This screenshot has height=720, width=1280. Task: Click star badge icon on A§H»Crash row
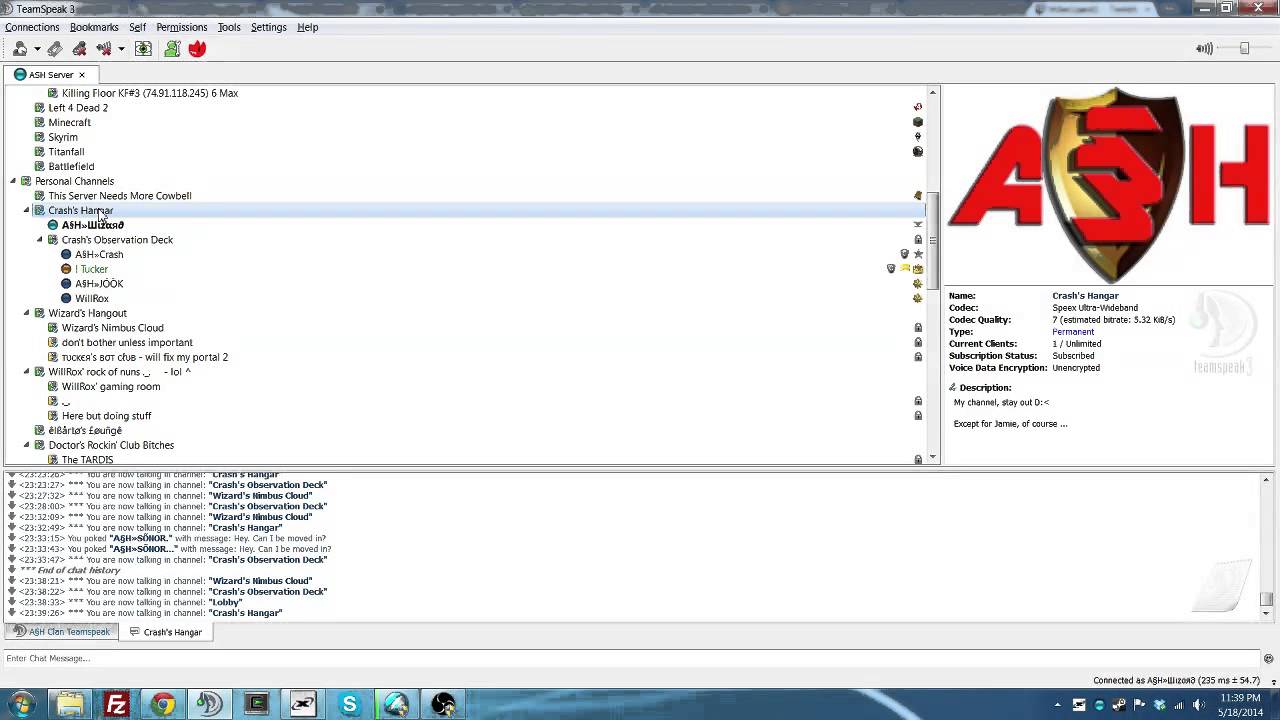tap(918, 254)
